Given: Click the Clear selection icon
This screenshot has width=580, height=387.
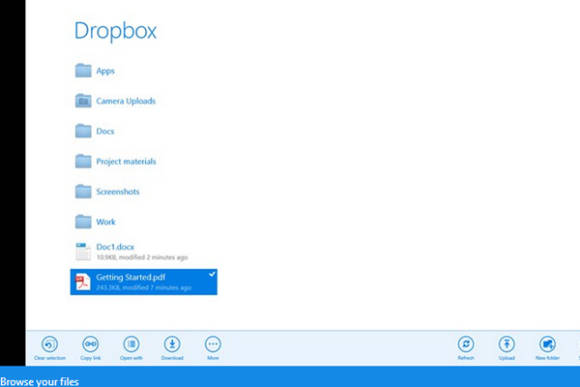Looking at the screenshot, I should pos(50,344).
